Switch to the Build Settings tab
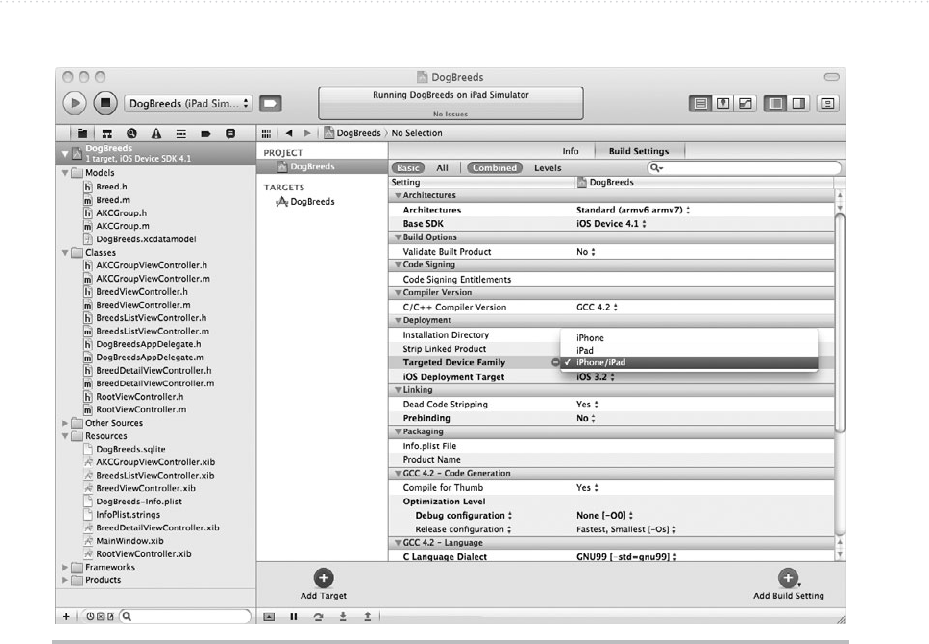This screenshot has width=929, height=644. (x=639, y=151)
